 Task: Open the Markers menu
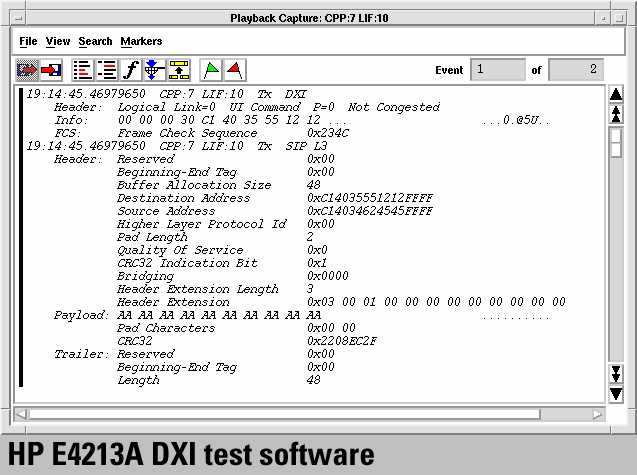click(x=141, y=41)
